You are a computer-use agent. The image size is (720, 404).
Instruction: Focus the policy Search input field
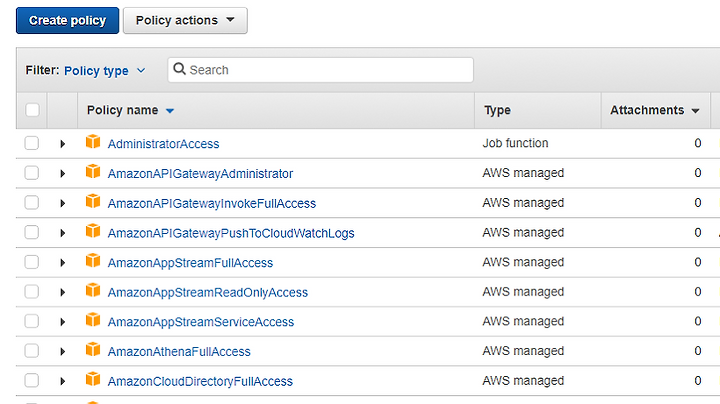pos(321,70)
